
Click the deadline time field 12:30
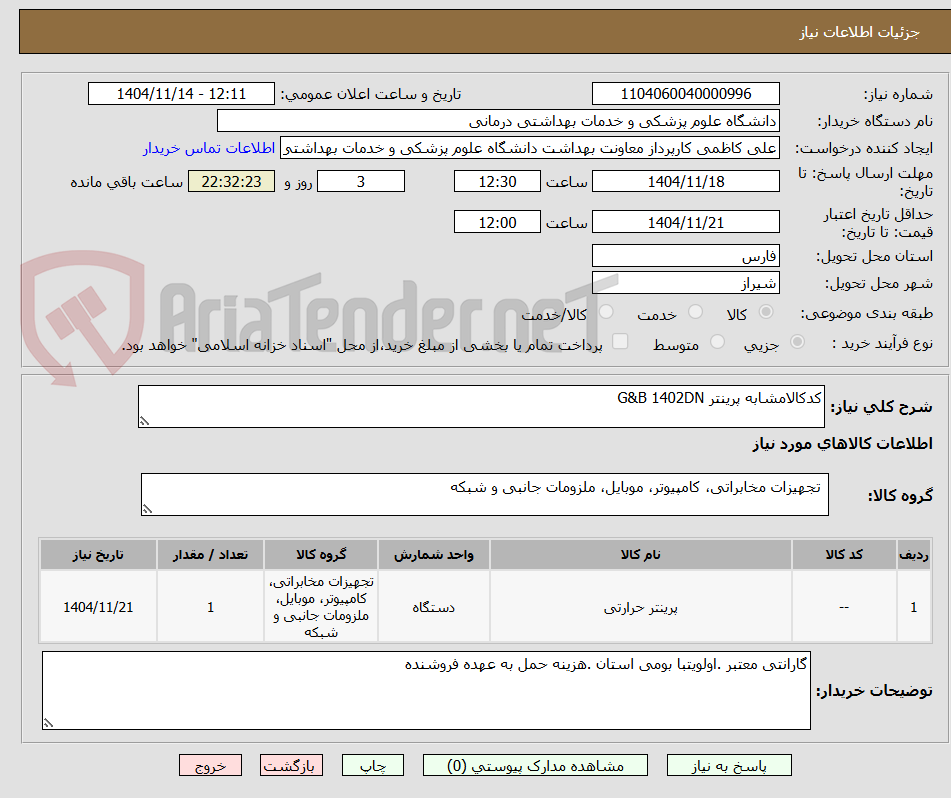coord(497,181)
